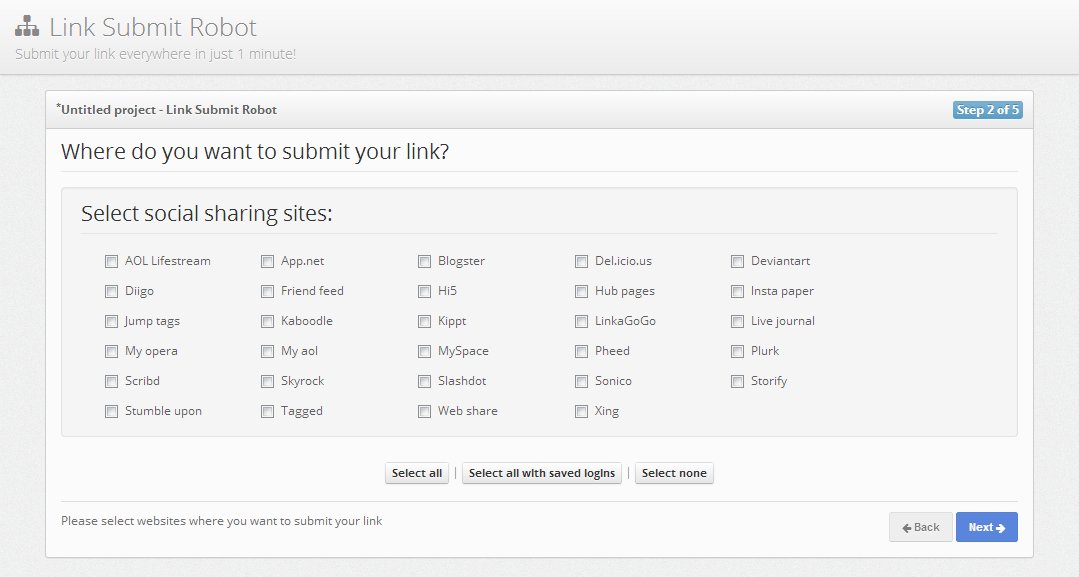Select the Insta paper checkbox
The image size is (1079, 577).
point(738,291)
